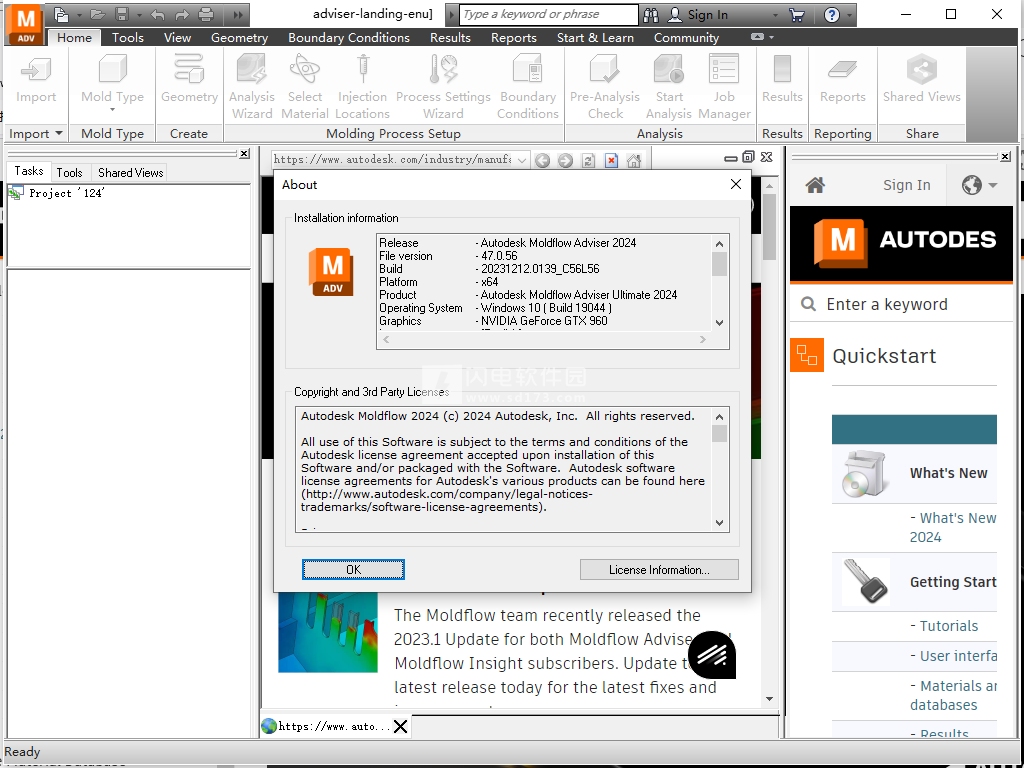This screenshot has width=1024, height=768.
Task: Expand the Import panel dropdown arrow
Action: click(59, 133)
